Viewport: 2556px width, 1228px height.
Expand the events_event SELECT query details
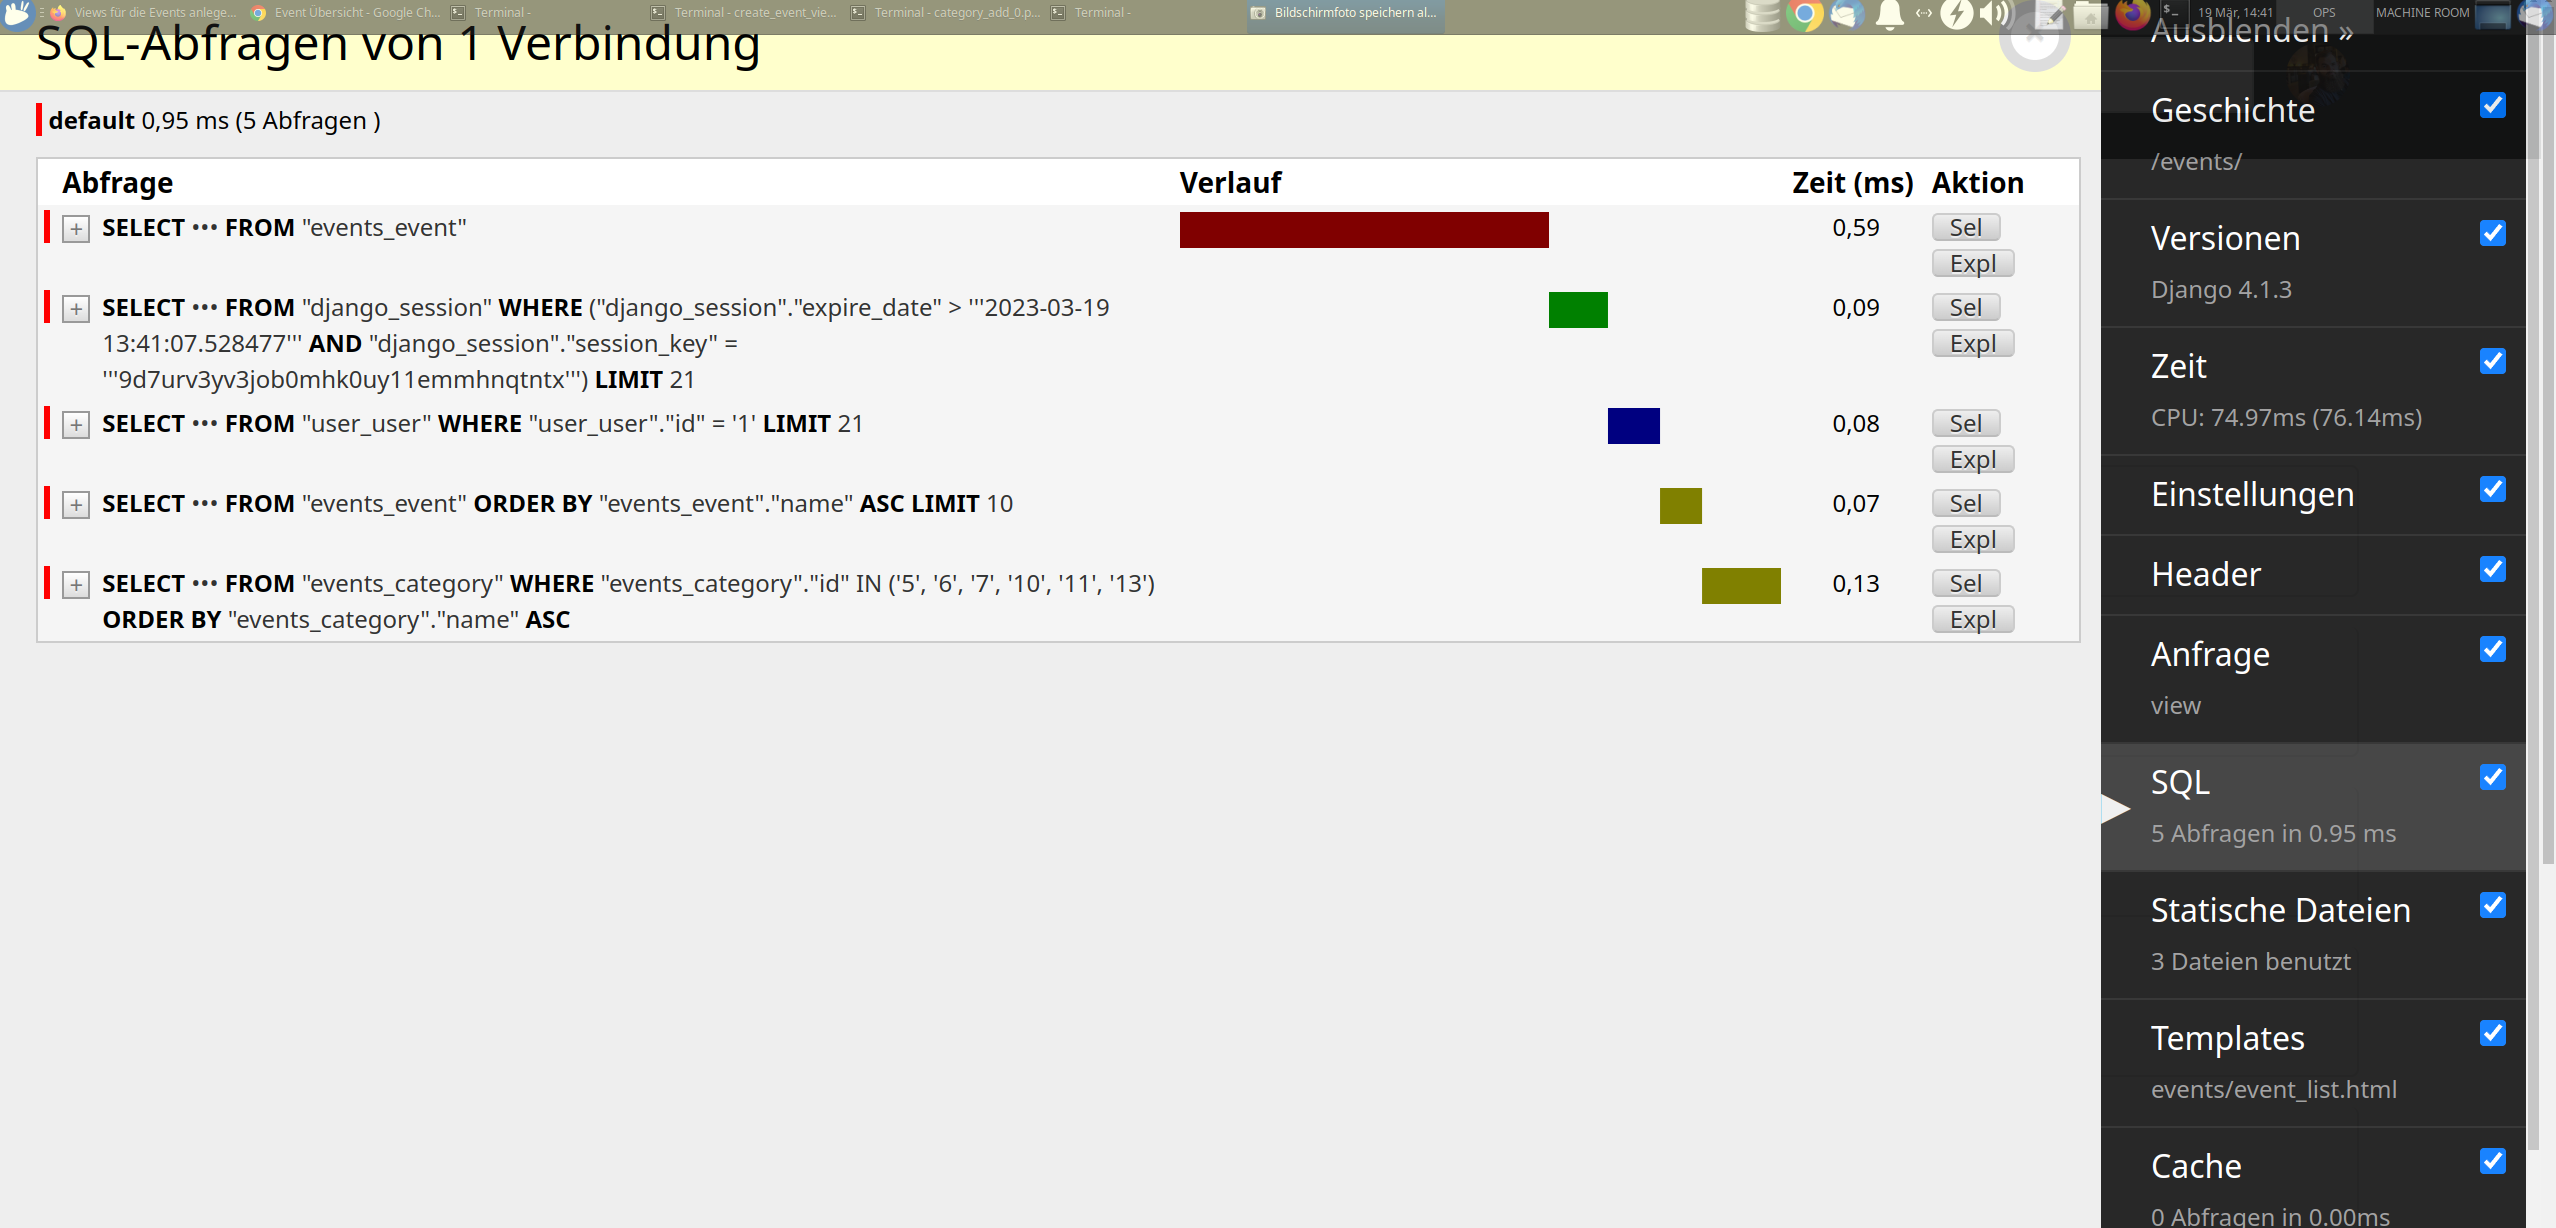(x=76, y=229)
